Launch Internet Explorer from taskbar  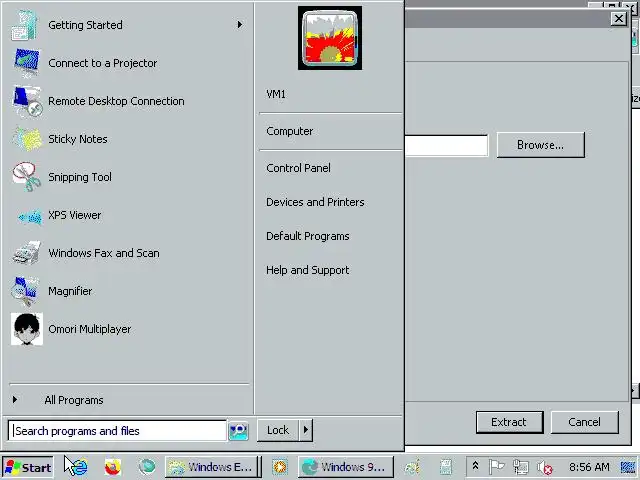(x=80, y=467)
